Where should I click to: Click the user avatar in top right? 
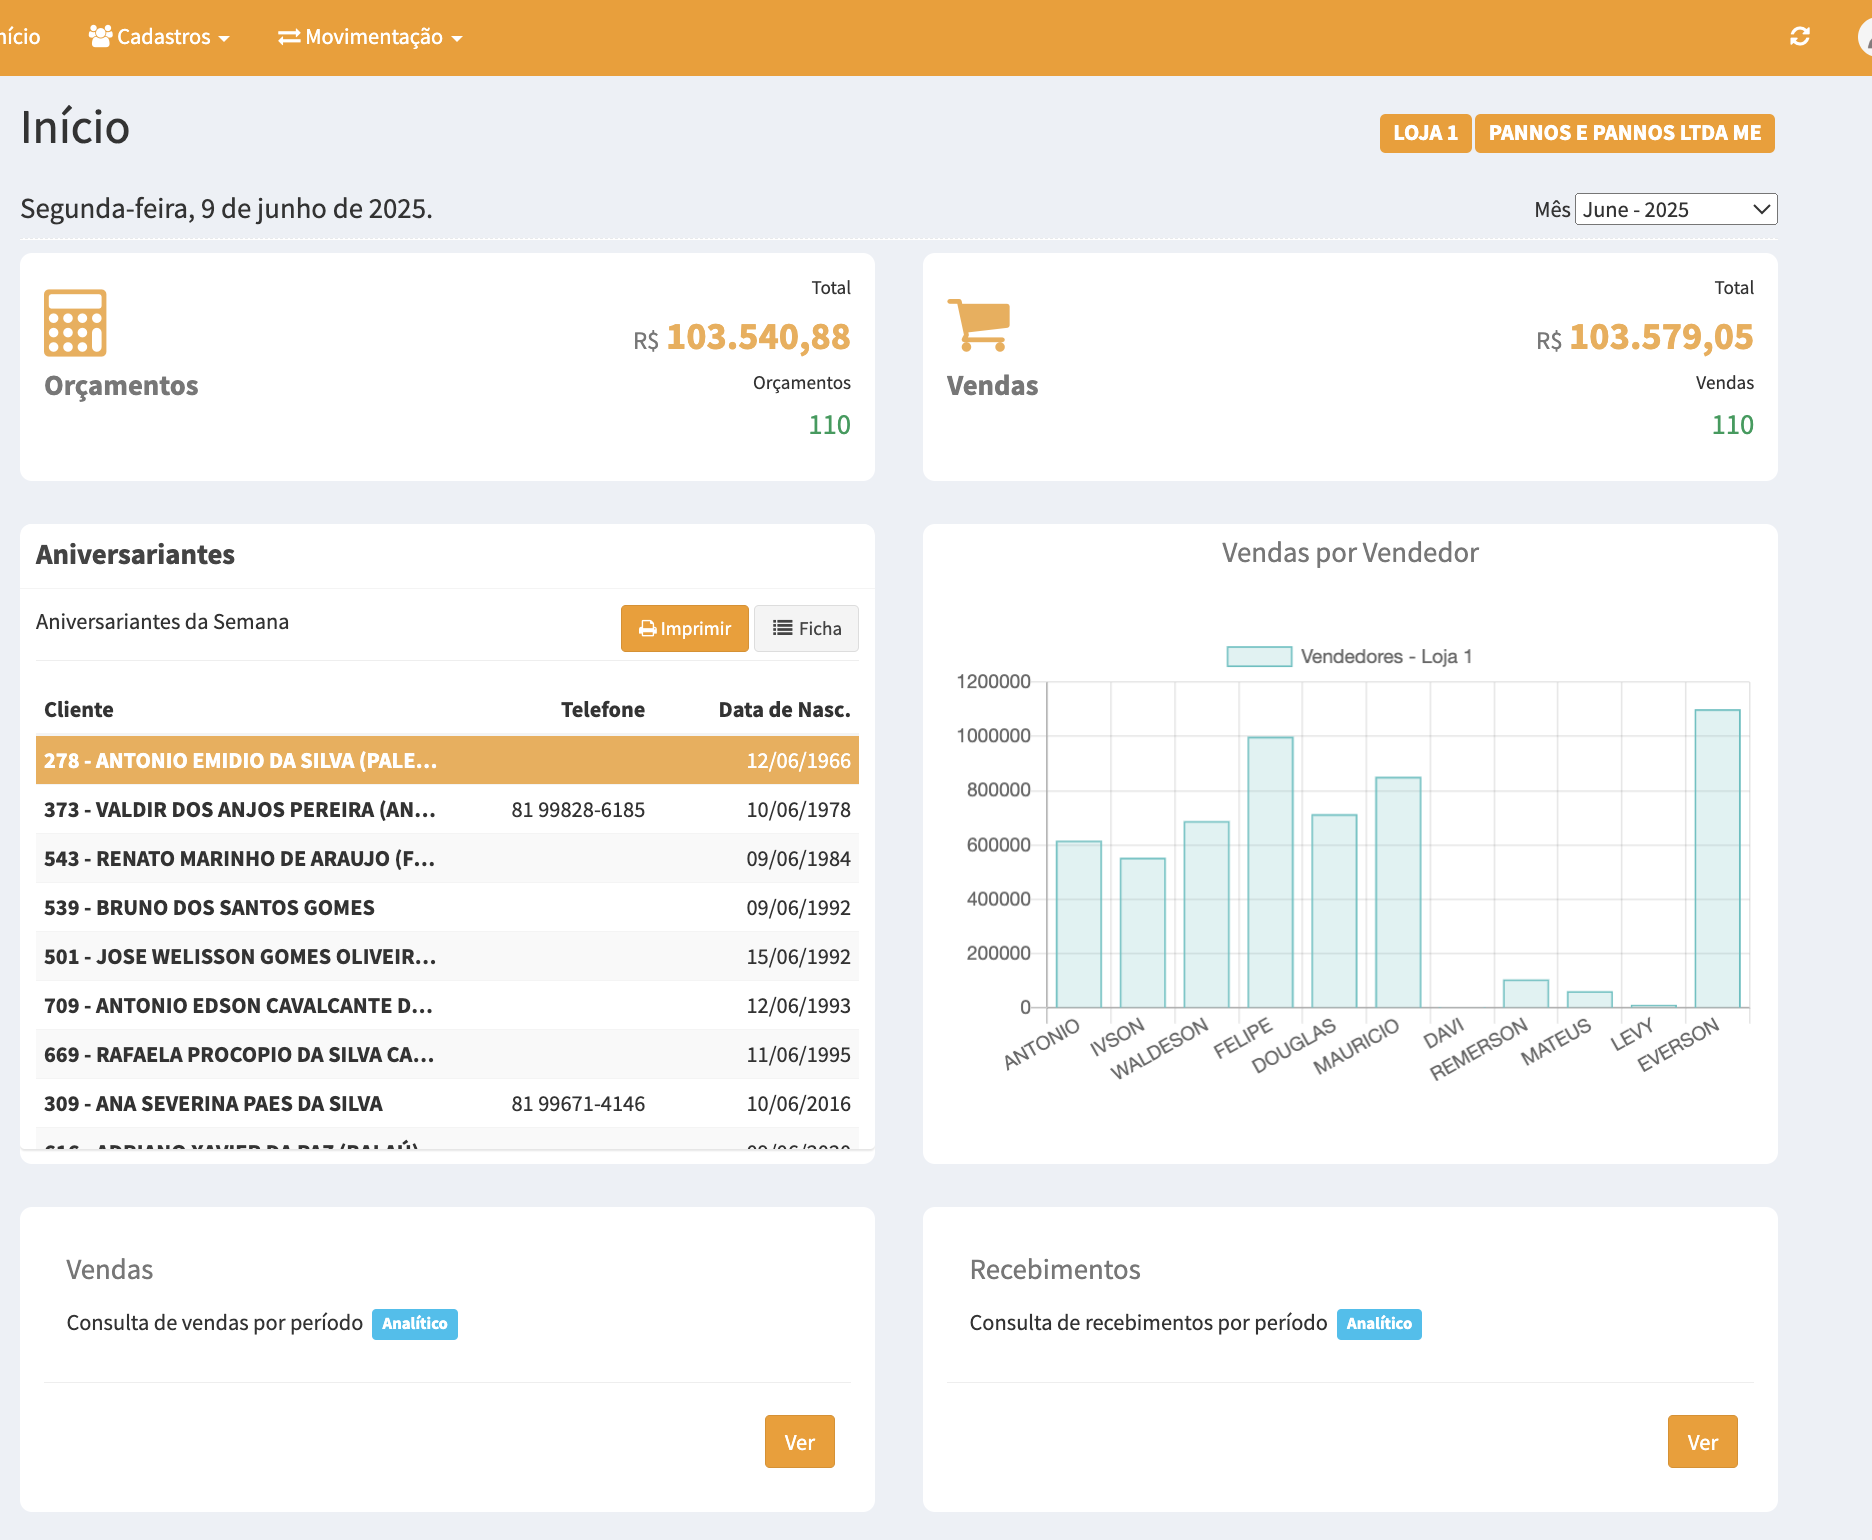1864,37
